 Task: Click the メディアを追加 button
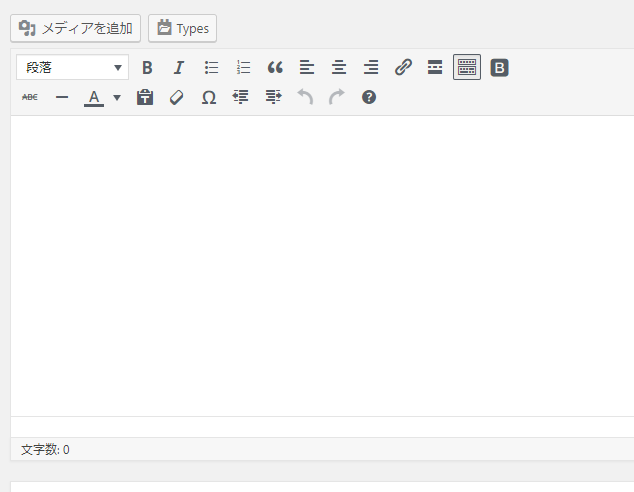tap(76, 28)
